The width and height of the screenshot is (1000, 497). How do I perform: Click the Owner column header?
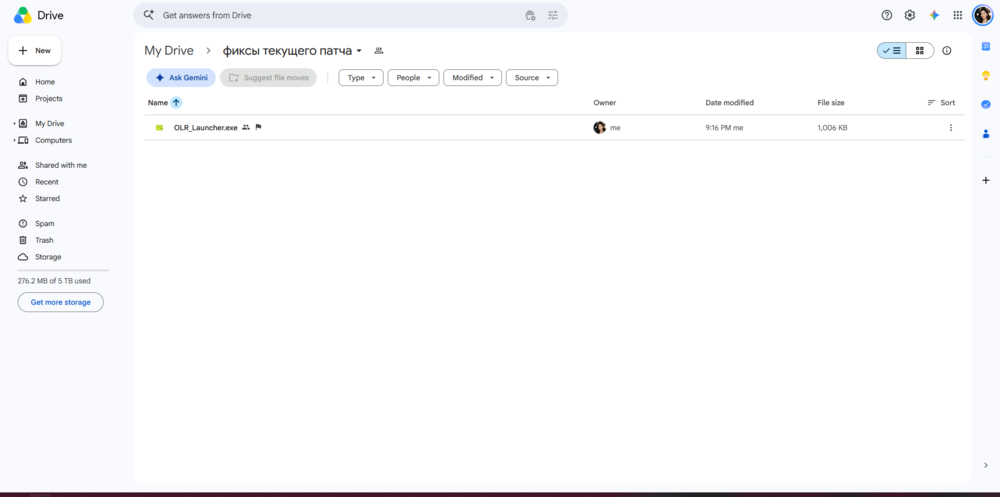pos(605,103)
